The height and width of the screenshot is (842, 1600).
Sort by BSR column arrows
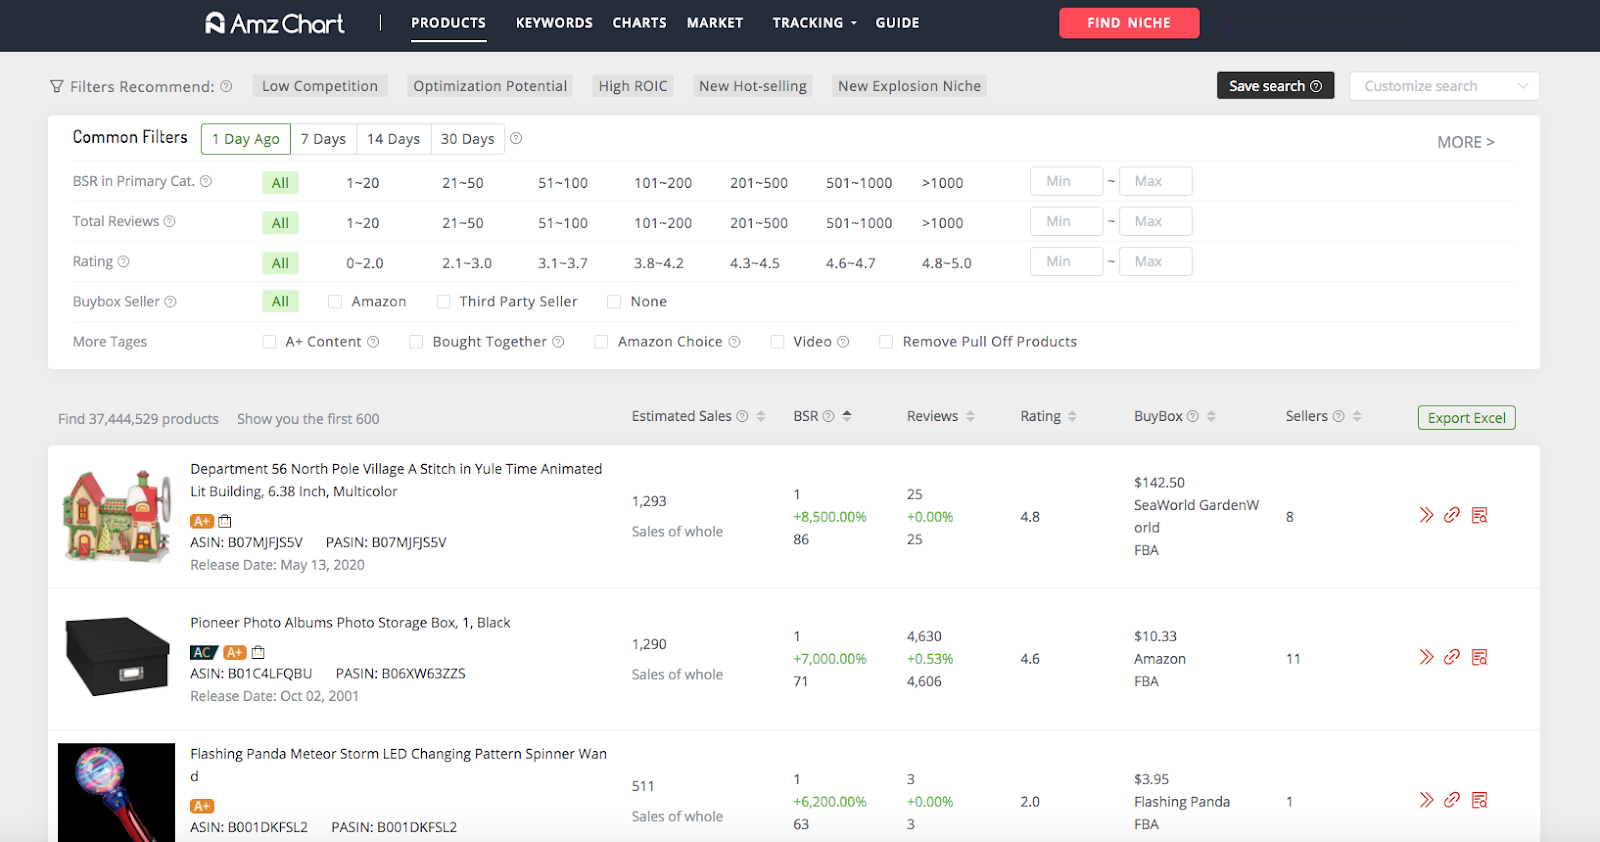tap(847, 416)
